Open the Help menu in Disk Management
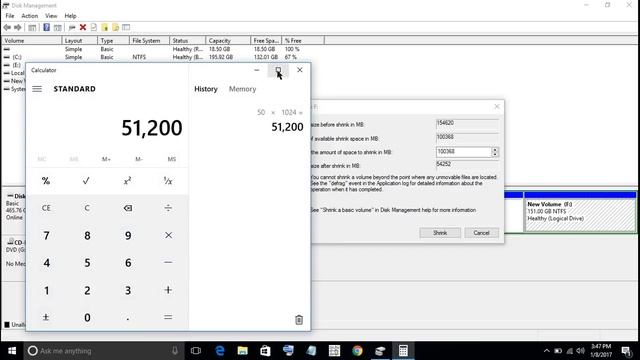The height and width of the screenshot is (360, 640). [70, 16]
